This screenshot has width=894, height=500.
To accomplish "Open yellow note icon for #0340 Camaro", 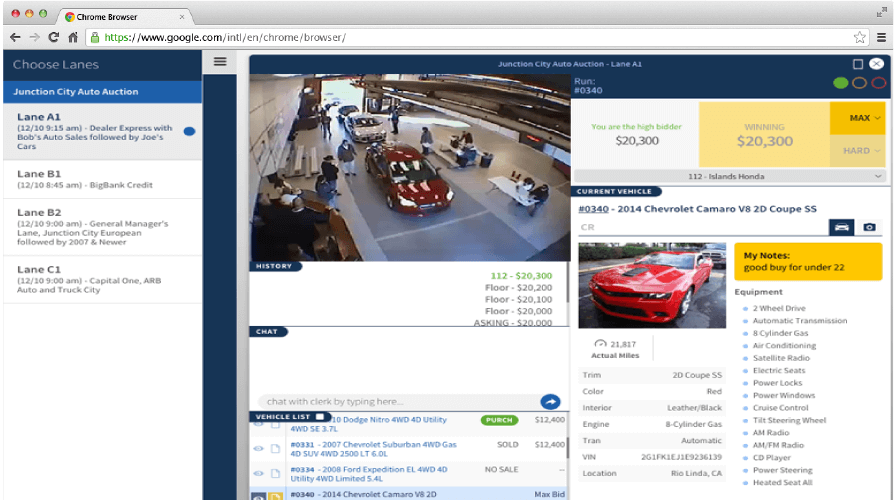I will pos(275,496).
